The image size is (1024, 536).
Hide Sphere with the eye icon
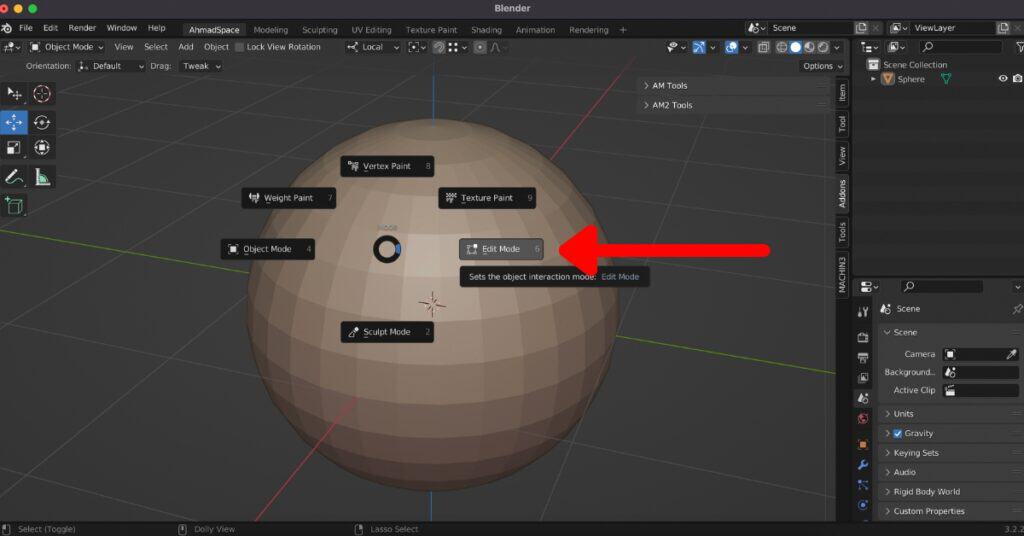[x=1002, y=78]
